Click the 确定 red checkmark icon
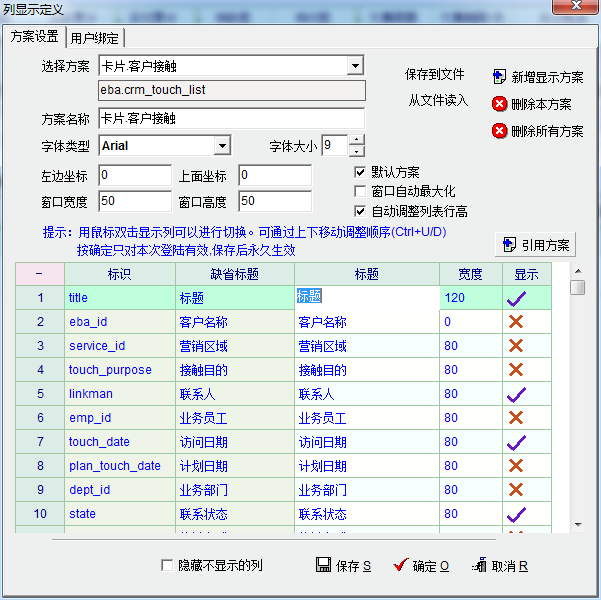 tap(401, 565)
